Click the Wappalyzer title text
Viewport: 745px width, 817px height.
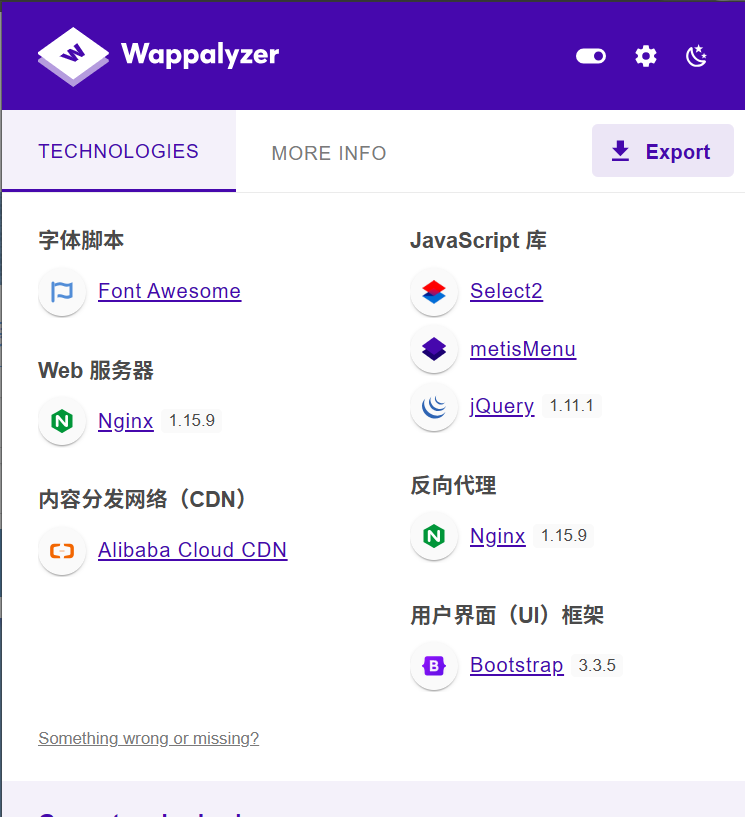point(200,54)
